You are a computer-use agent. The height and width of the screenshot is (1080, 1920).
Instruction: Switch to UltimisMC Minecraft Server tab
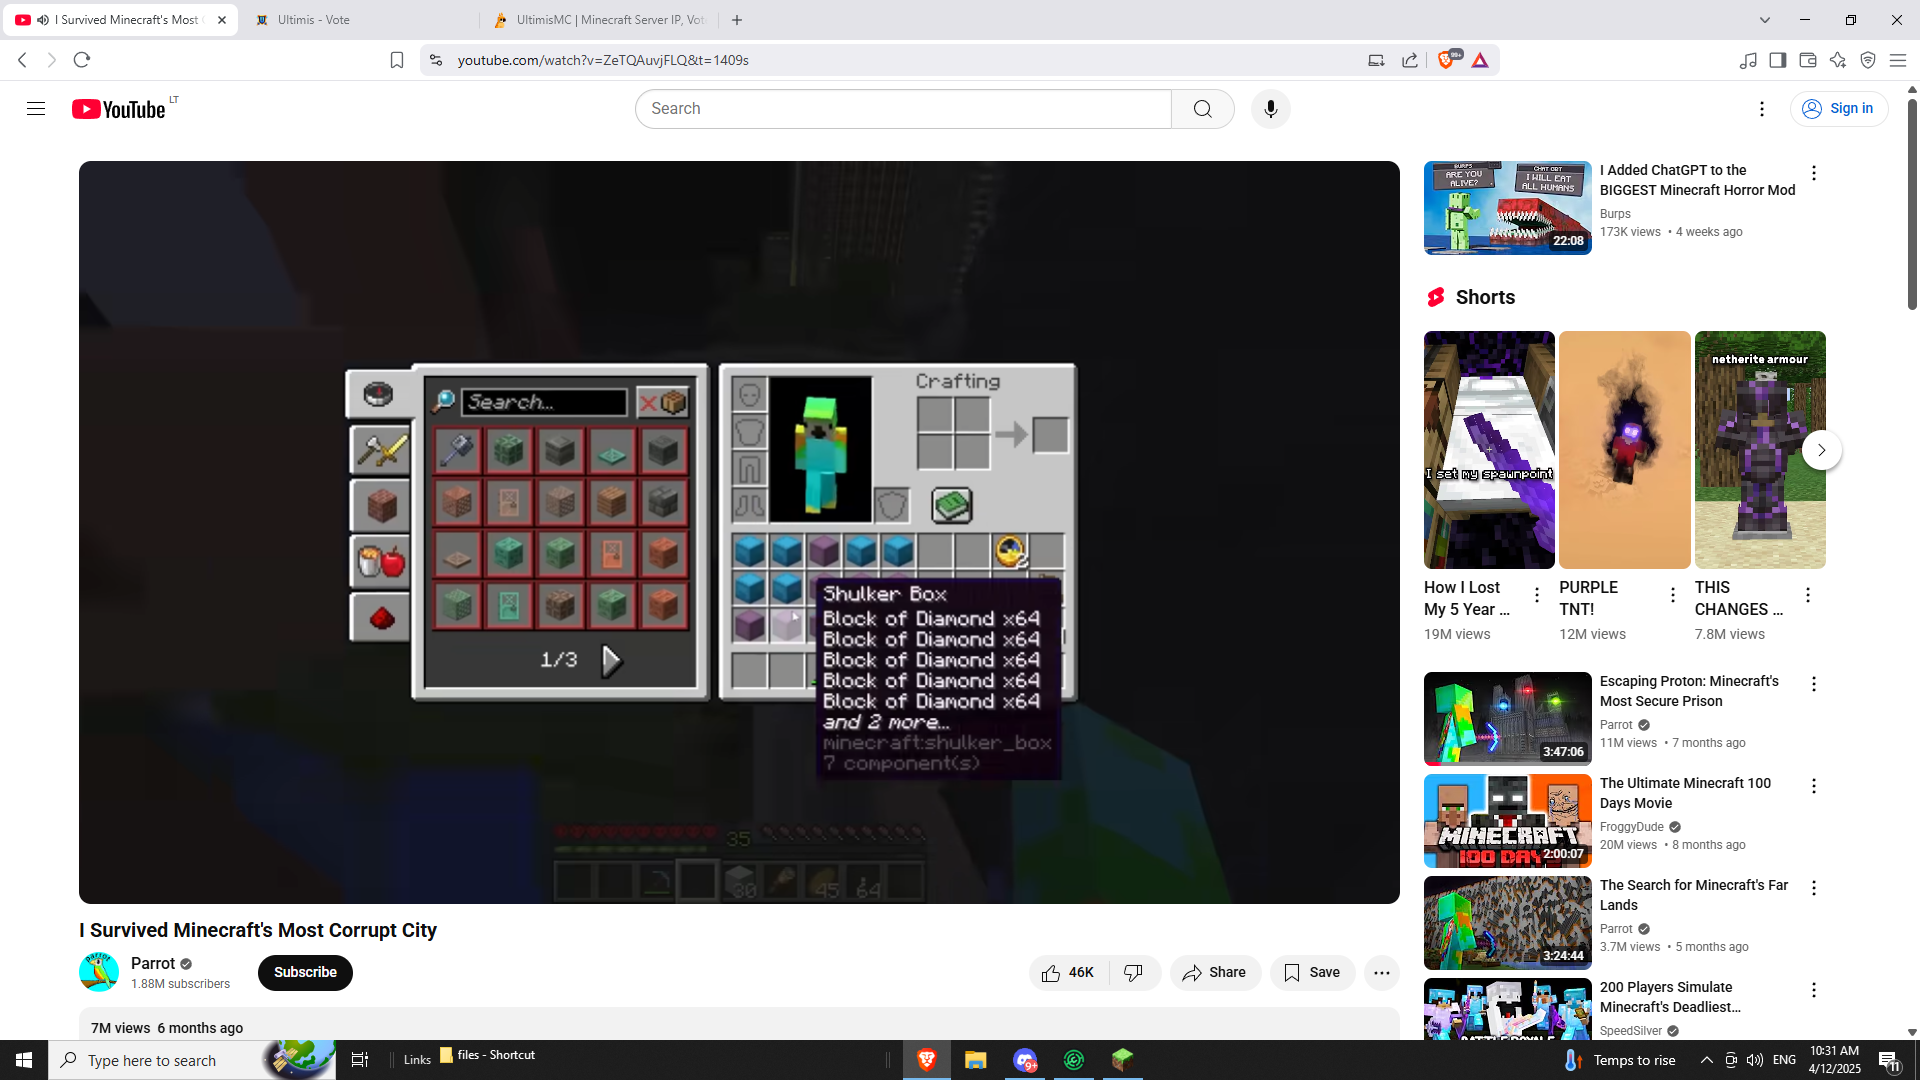click(600, 20)
